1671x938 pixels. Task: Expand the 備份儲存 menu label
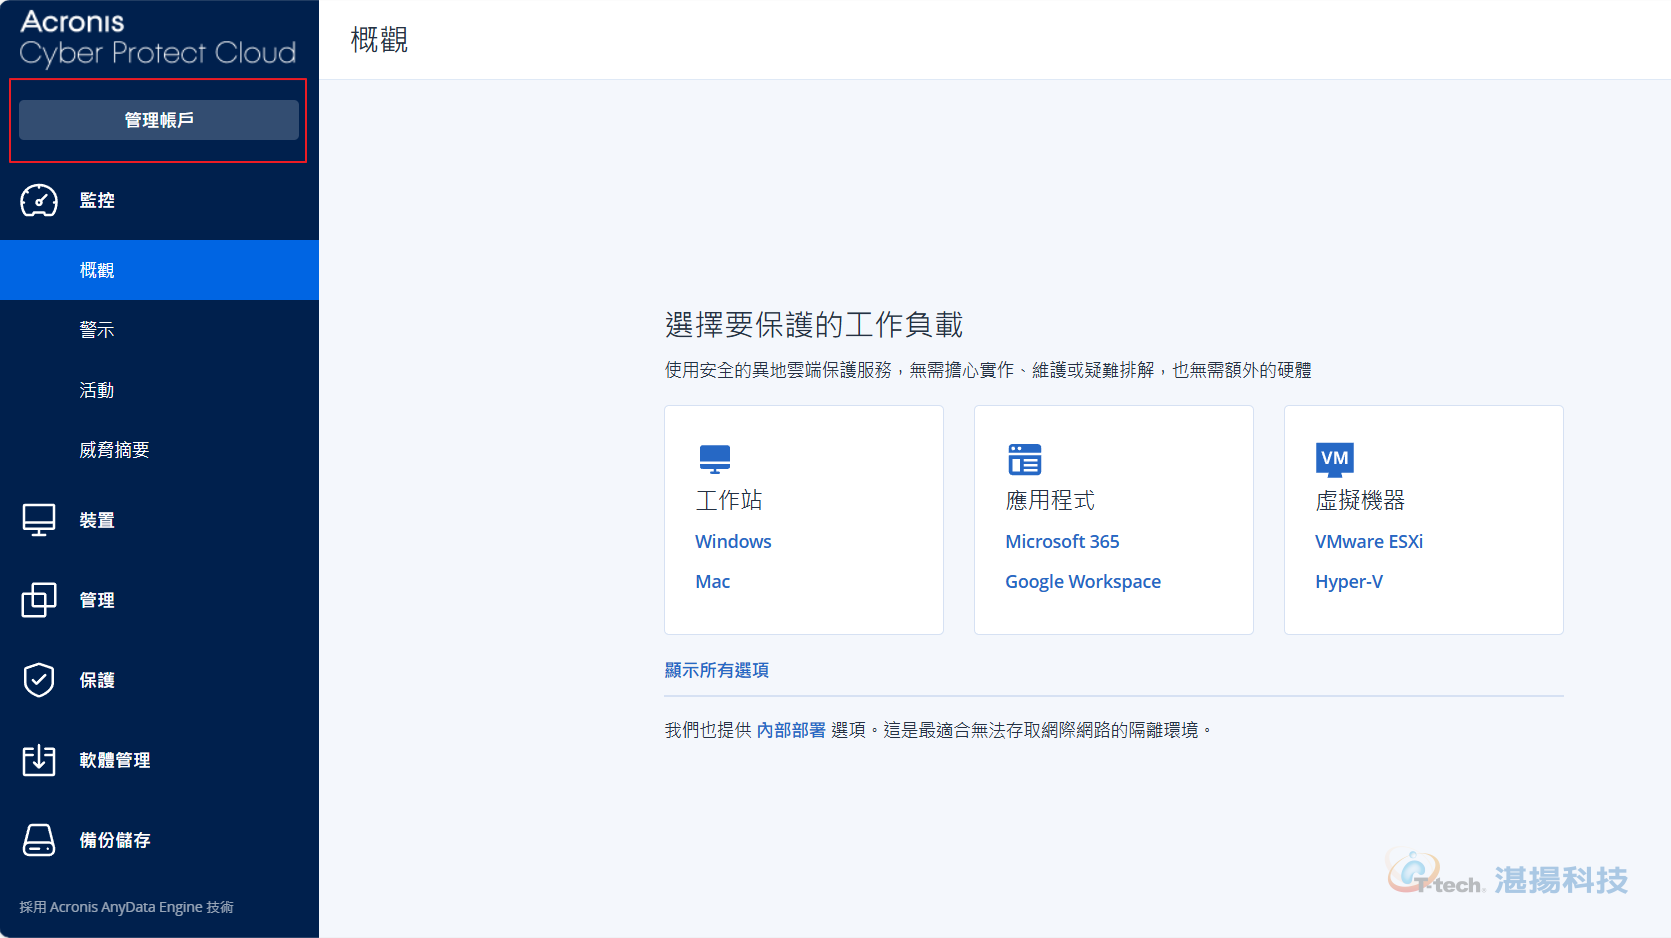click(x=115, y=840)
